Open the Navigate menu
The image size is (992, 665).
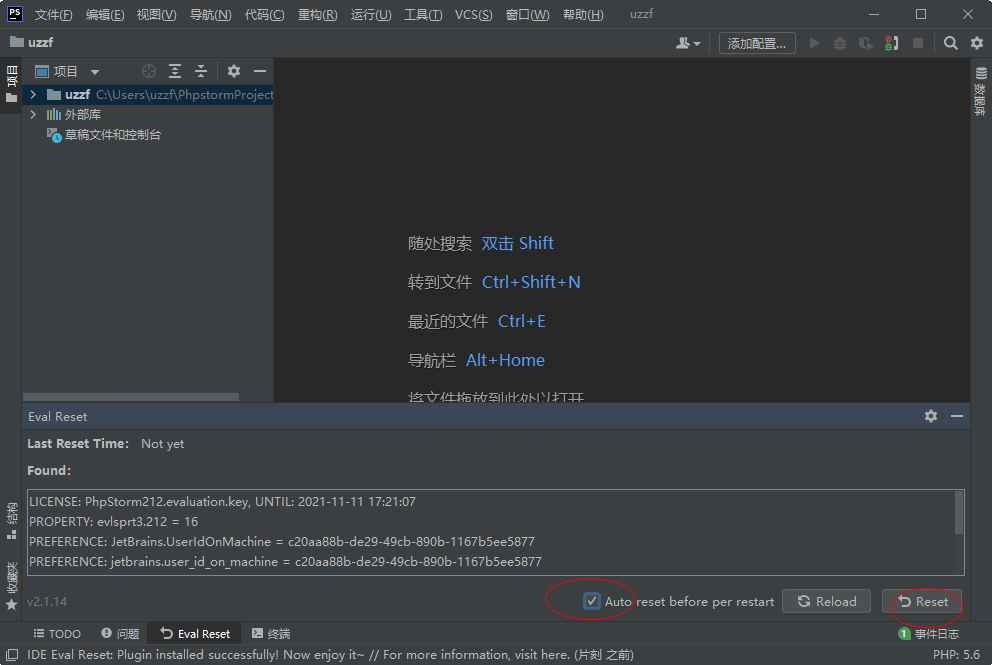211,14
